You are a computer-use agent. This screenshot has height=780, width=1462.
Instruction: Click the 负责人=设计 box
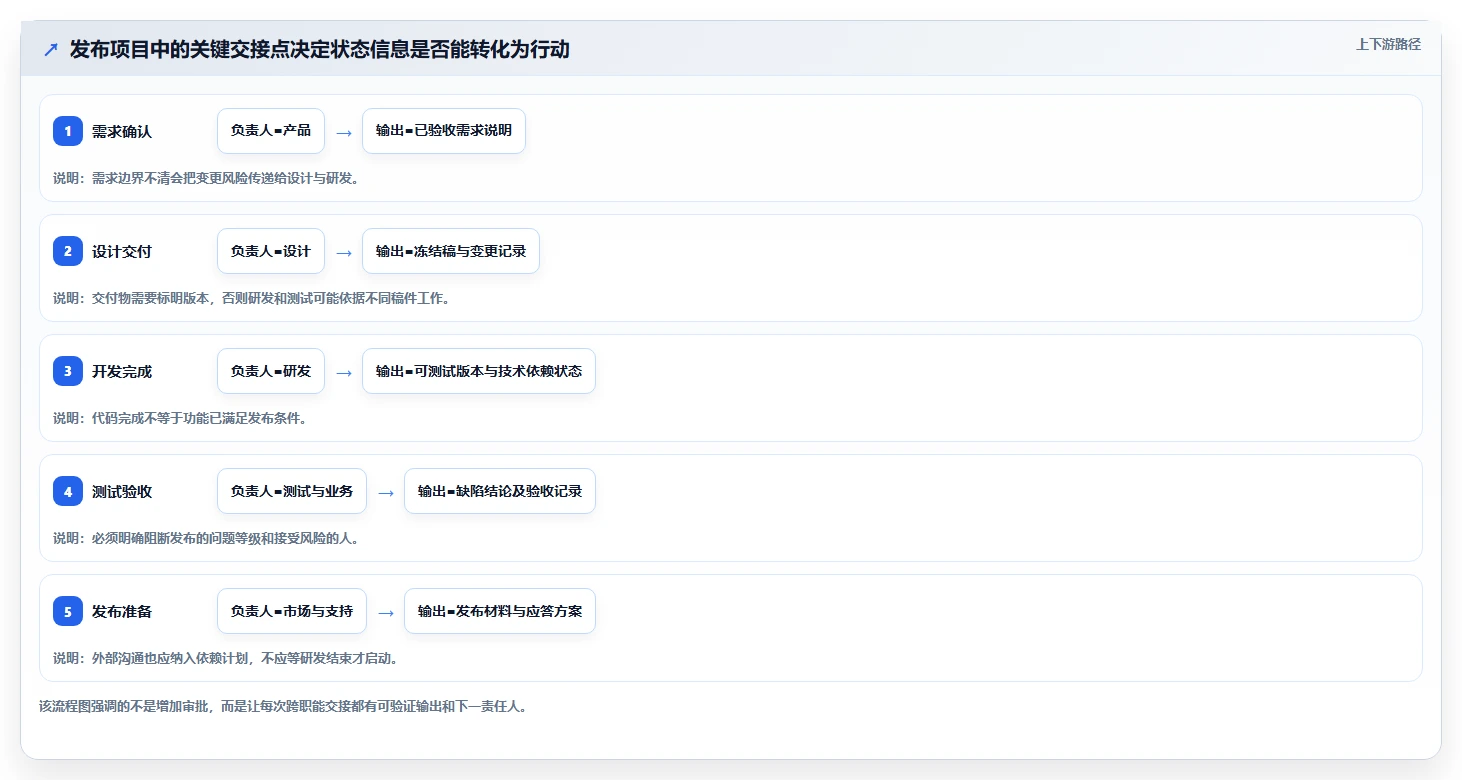[271, 251]
